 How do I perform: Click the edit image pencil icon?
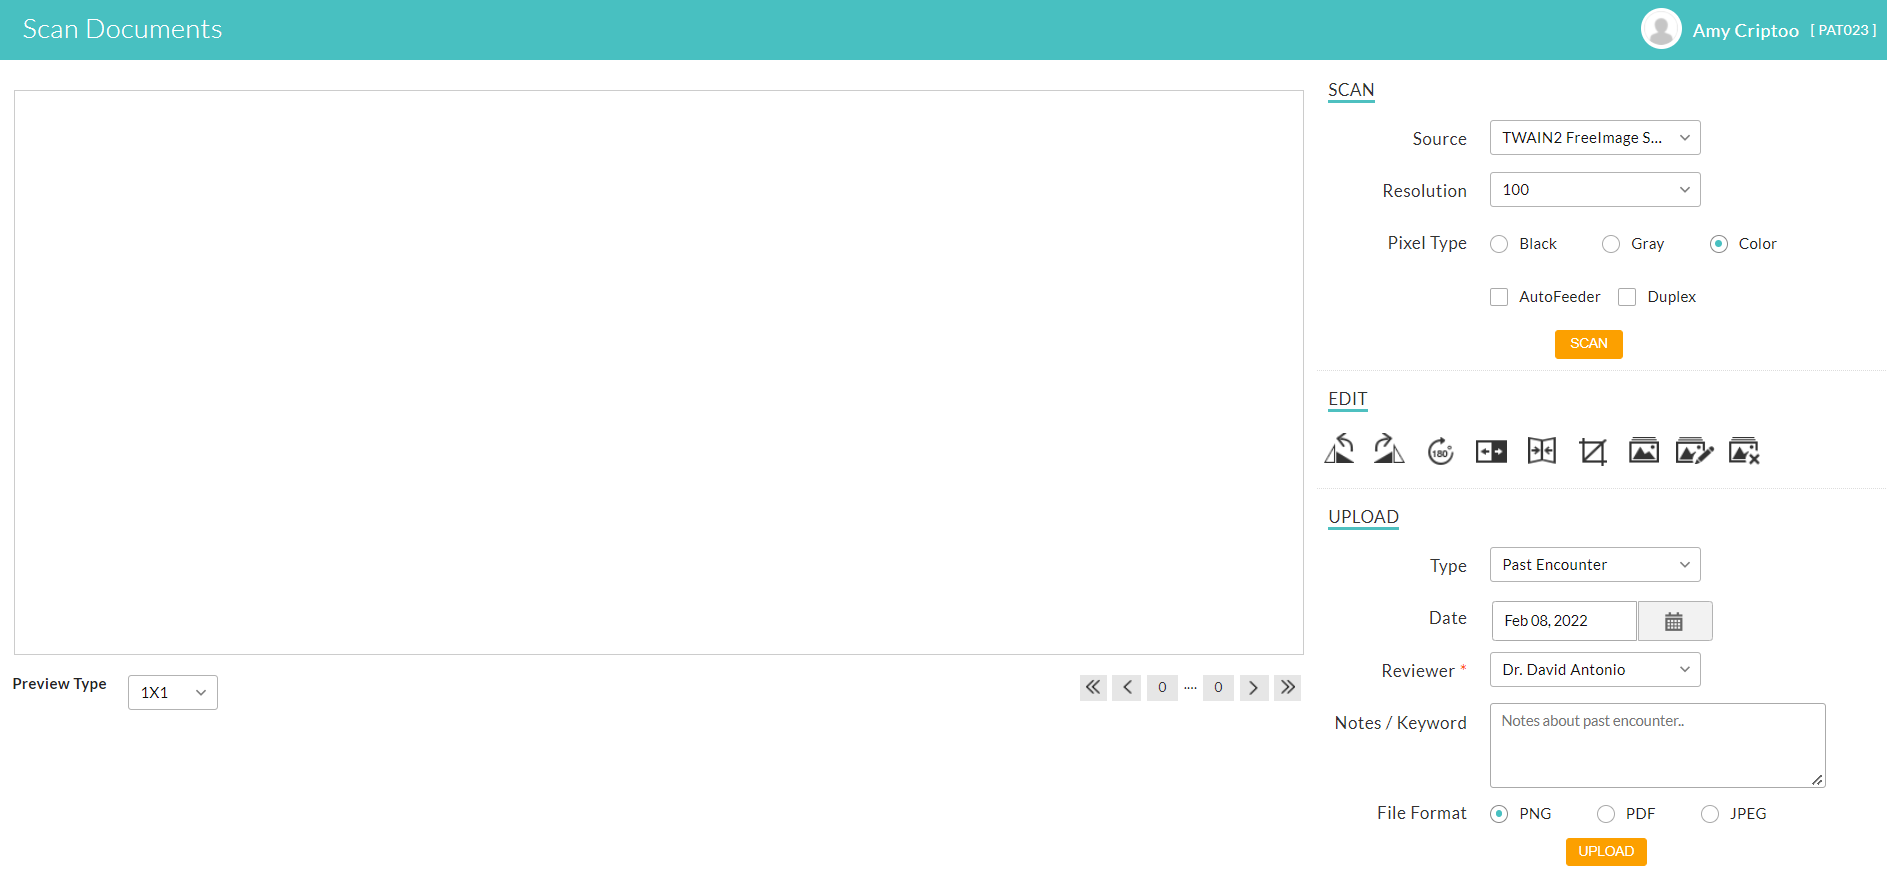pyautogui.click(x=1694, y=452)
